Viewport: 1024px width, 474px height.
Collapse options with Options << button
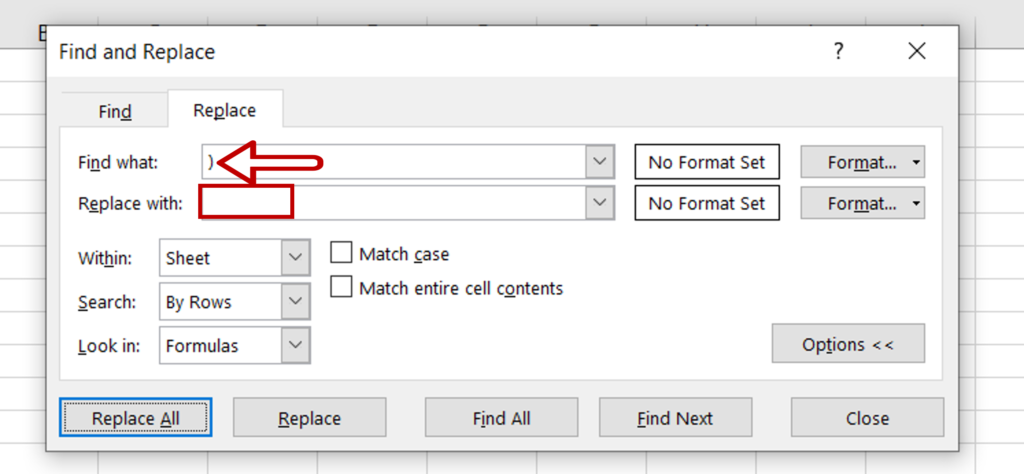point(848,344)
